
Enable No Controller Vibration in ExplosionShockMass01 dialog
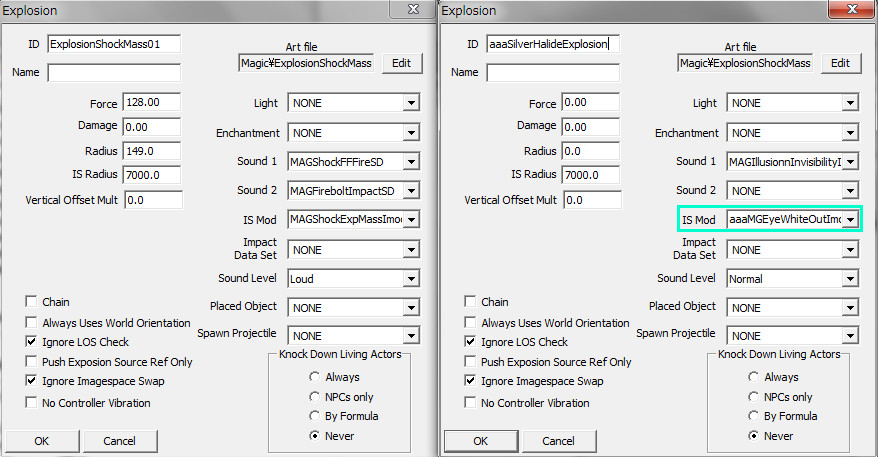click(x=33, y=403)
